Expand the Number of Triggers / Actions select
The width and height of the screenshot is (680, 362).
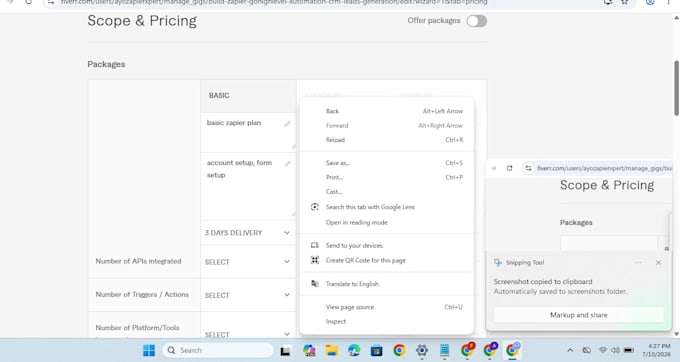tap(248, 295)
